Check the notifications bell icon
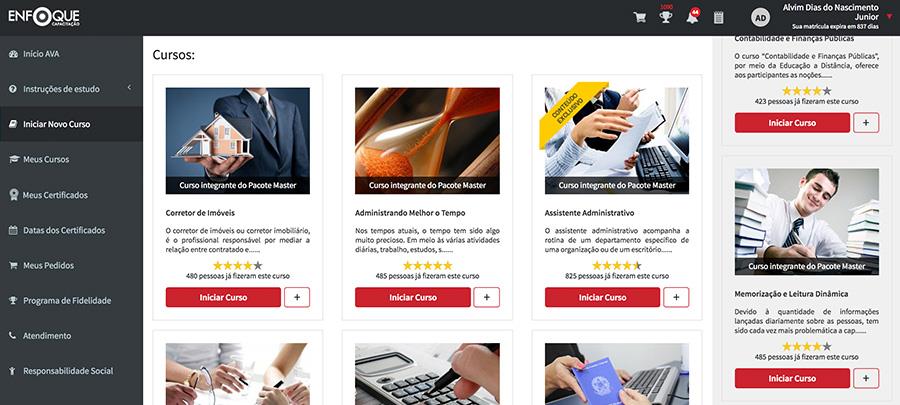 click(692, 17)
